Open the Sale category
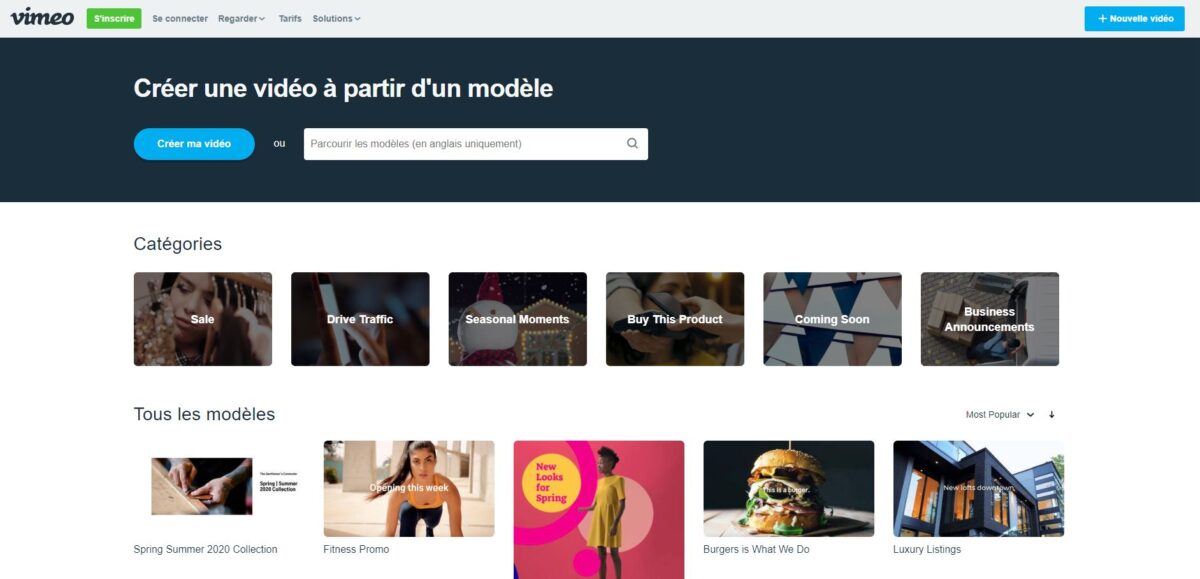This screenshot has width=1200, height=579. tap(203, 319)
